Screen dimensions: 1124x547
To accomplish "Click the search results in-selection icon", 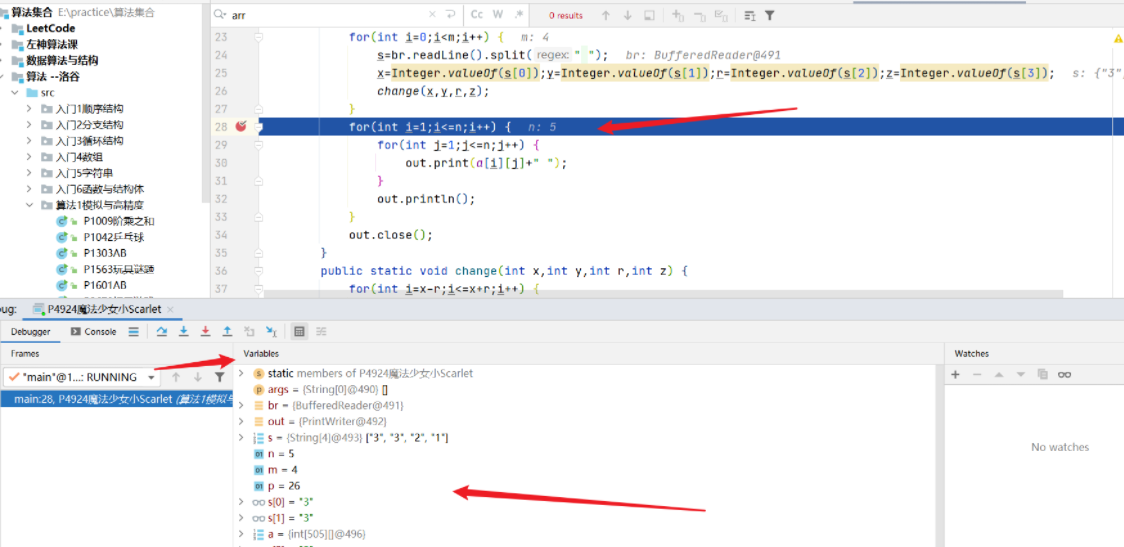I will pos(649,14).
